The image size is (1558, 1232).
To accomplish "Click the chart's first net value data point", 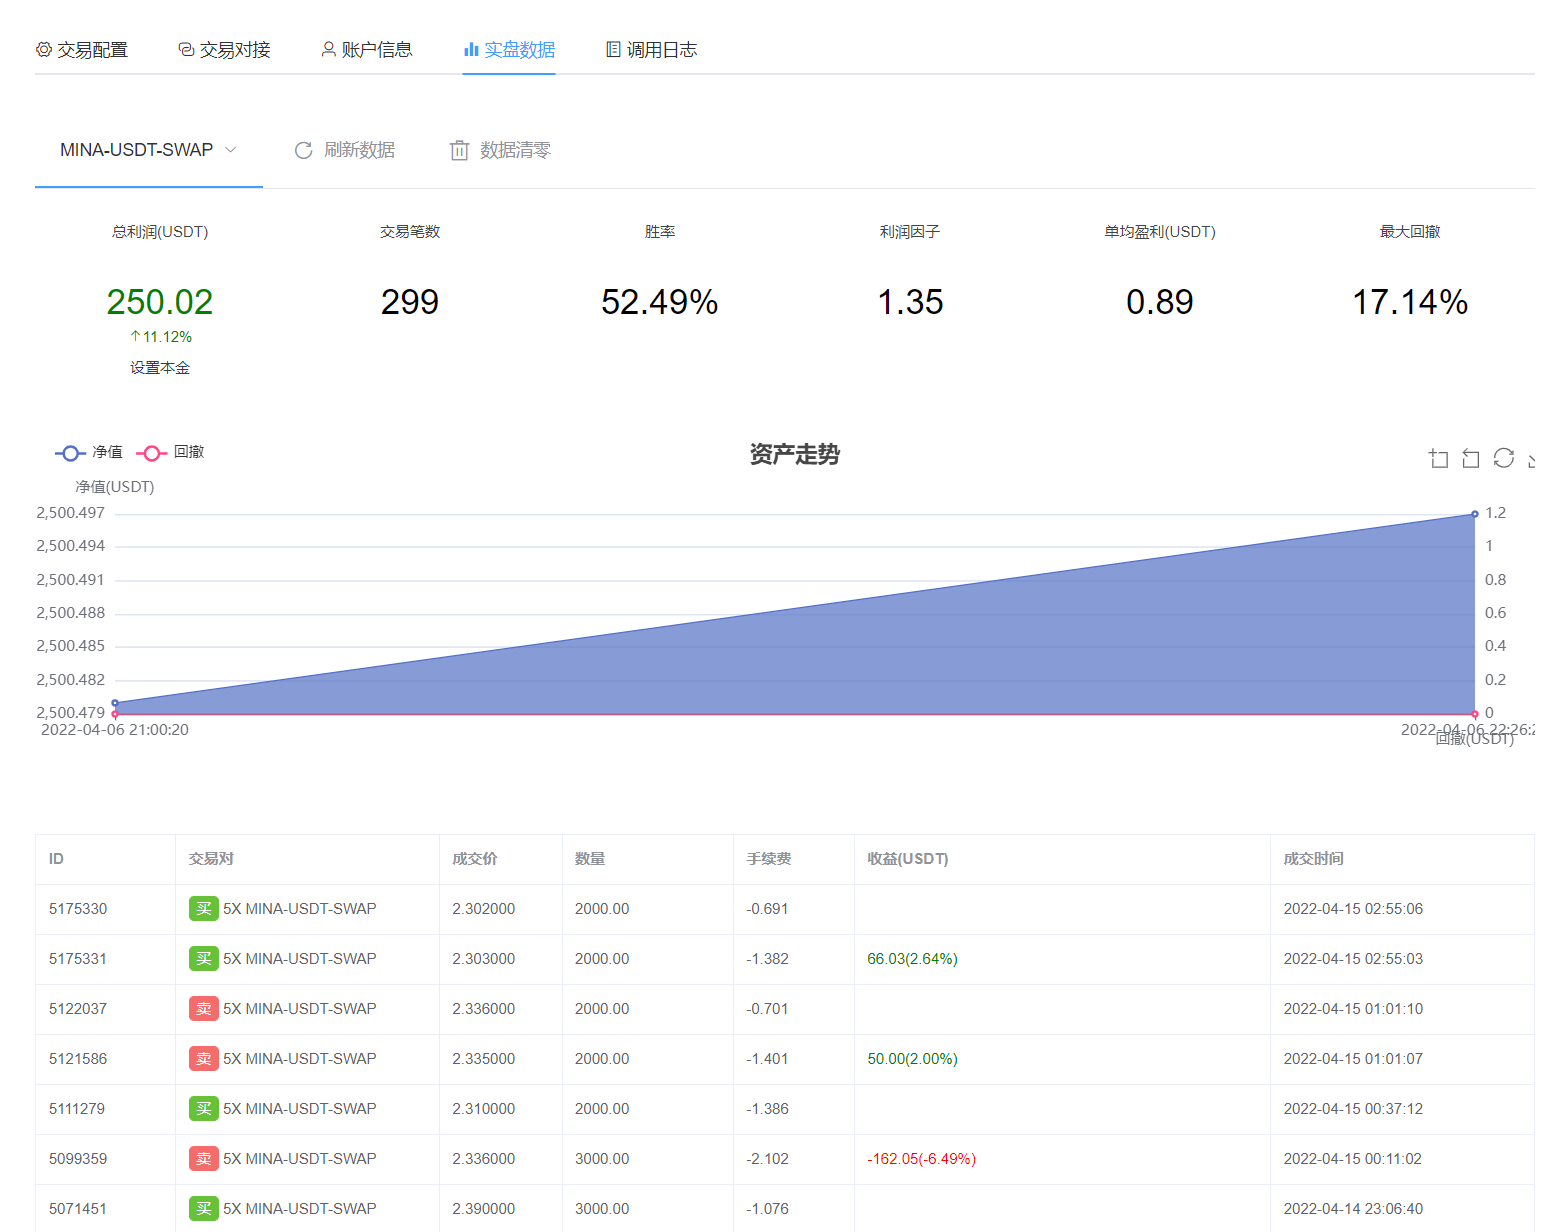I will (115, 703).
